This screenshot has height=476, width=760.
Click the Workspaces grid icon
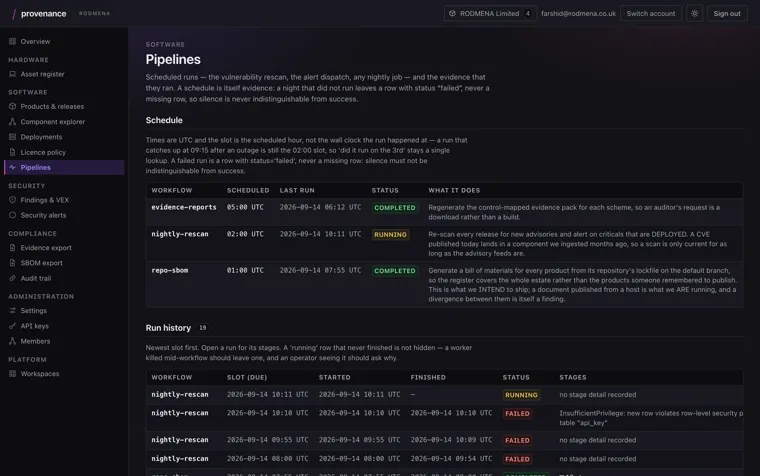(13, 374)
